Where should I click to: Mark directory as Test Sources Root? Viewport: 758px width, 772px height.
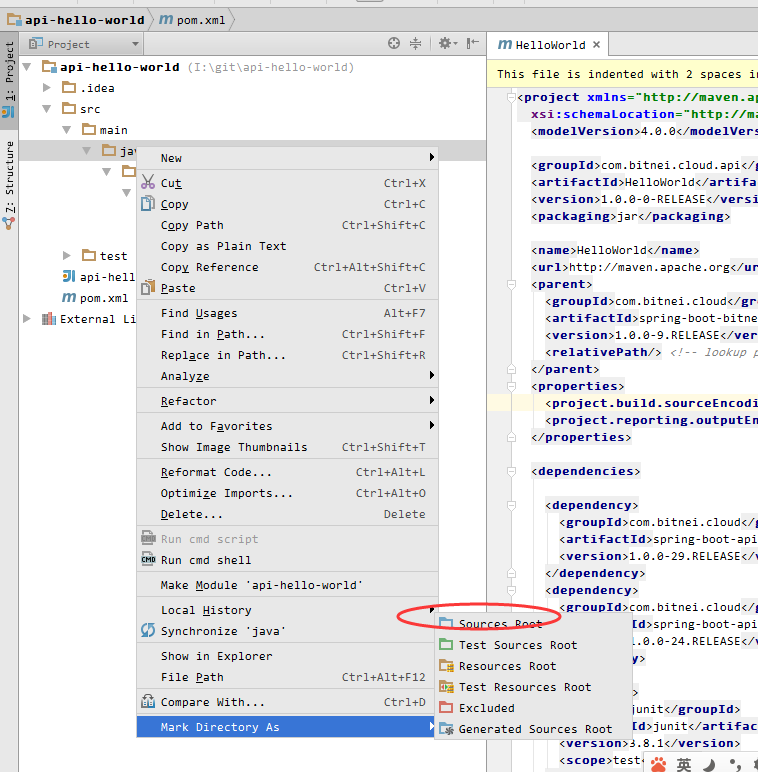click(534, 645)
